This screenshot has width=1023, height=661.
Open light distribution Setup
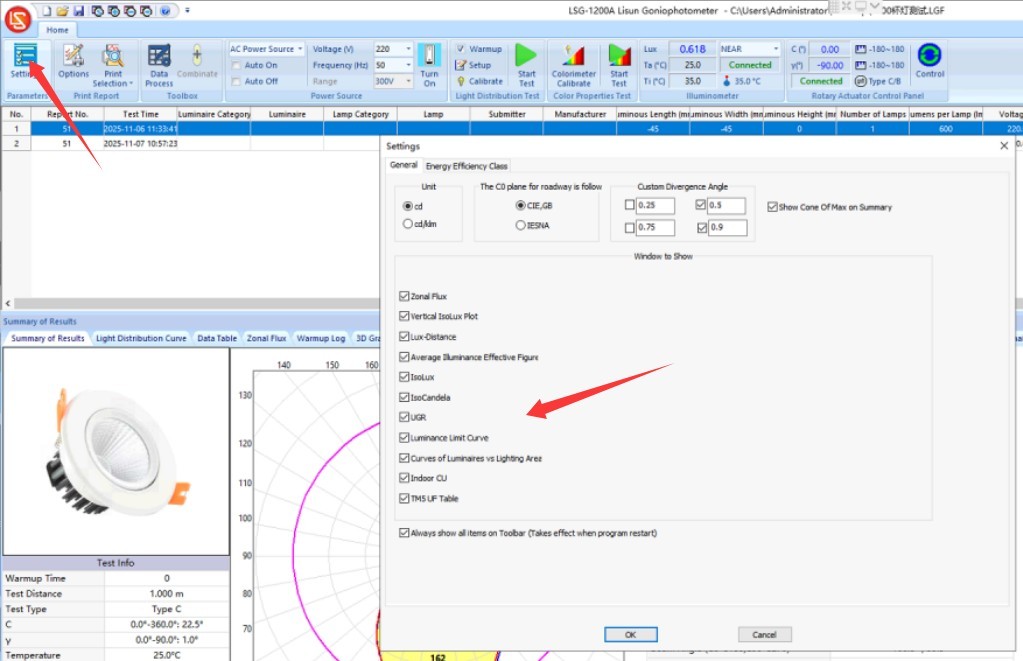473,65
